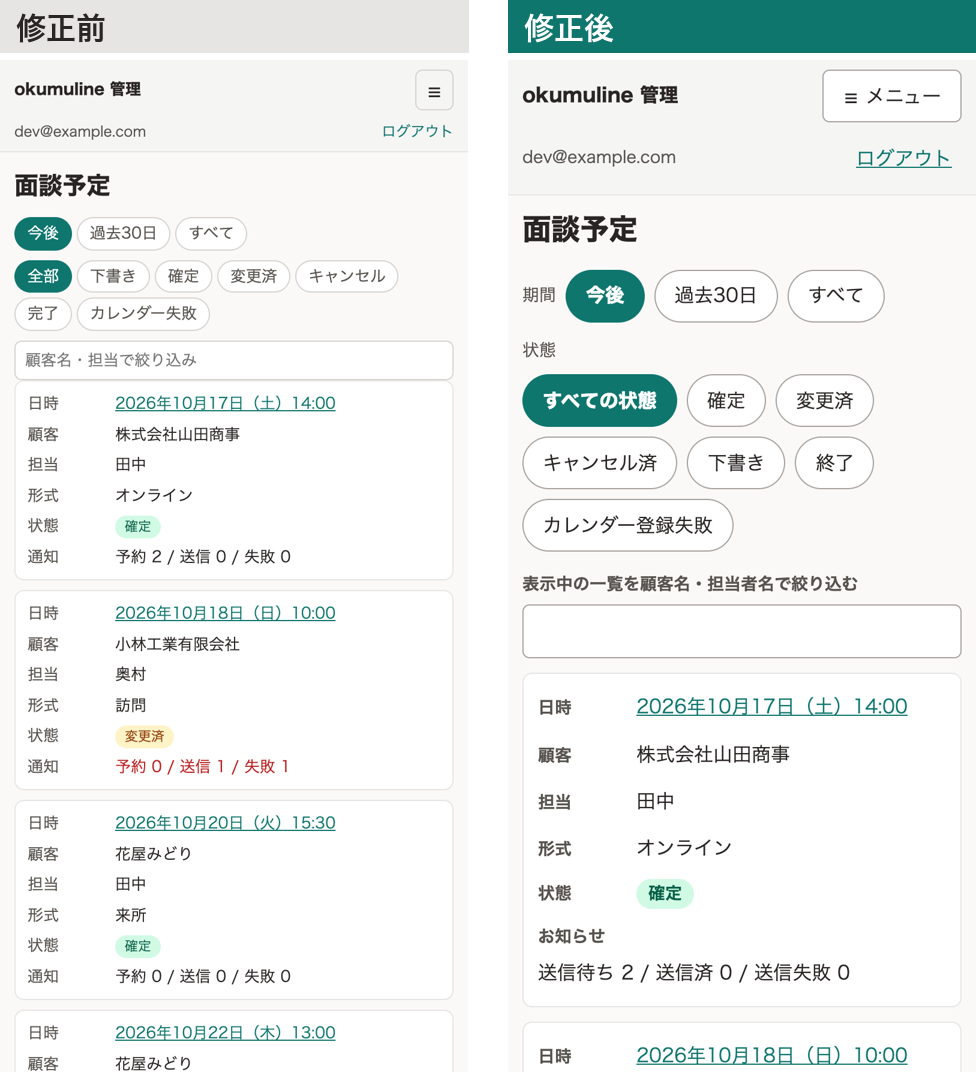976x1072 pixels.
Task: Filter by 変更済 pill in 修正後 panel
Action: pyautogui.click(x=824, y=401)
